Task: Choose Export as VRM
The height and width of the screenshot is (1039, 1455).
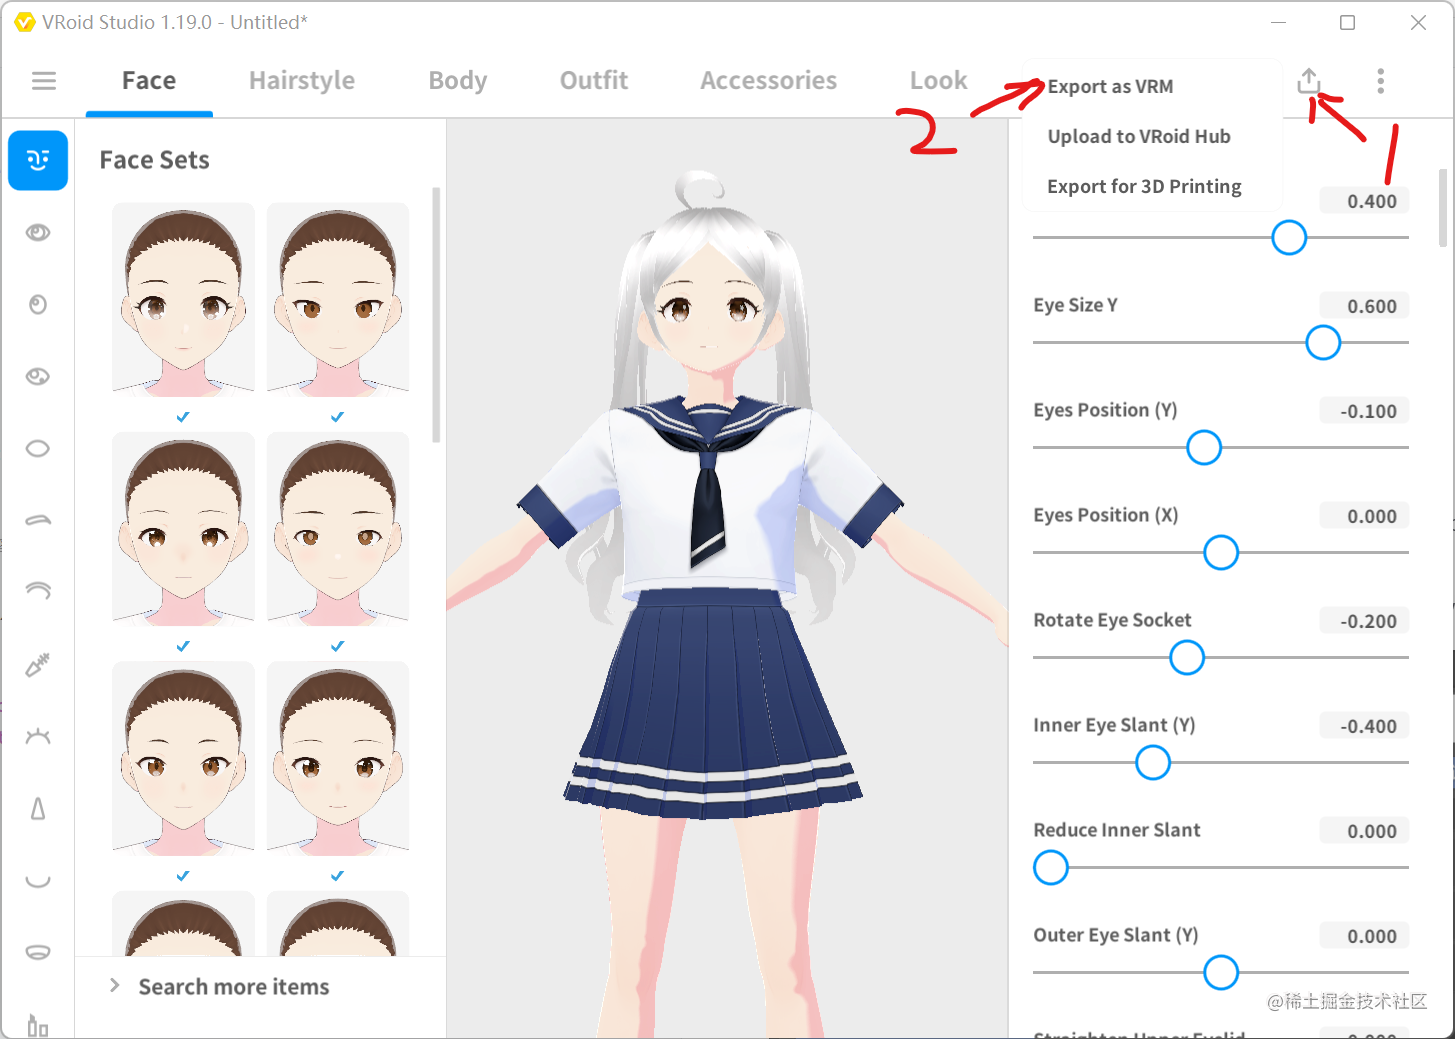Action: coord(1110,86)
